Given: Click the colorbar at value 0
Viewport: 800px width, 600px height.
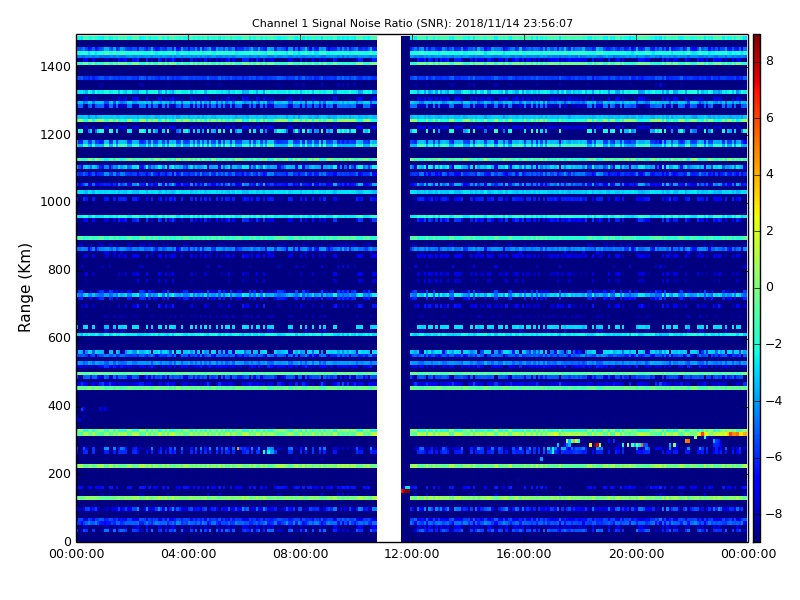Looking at the screenshot, I should click(757, 288).
